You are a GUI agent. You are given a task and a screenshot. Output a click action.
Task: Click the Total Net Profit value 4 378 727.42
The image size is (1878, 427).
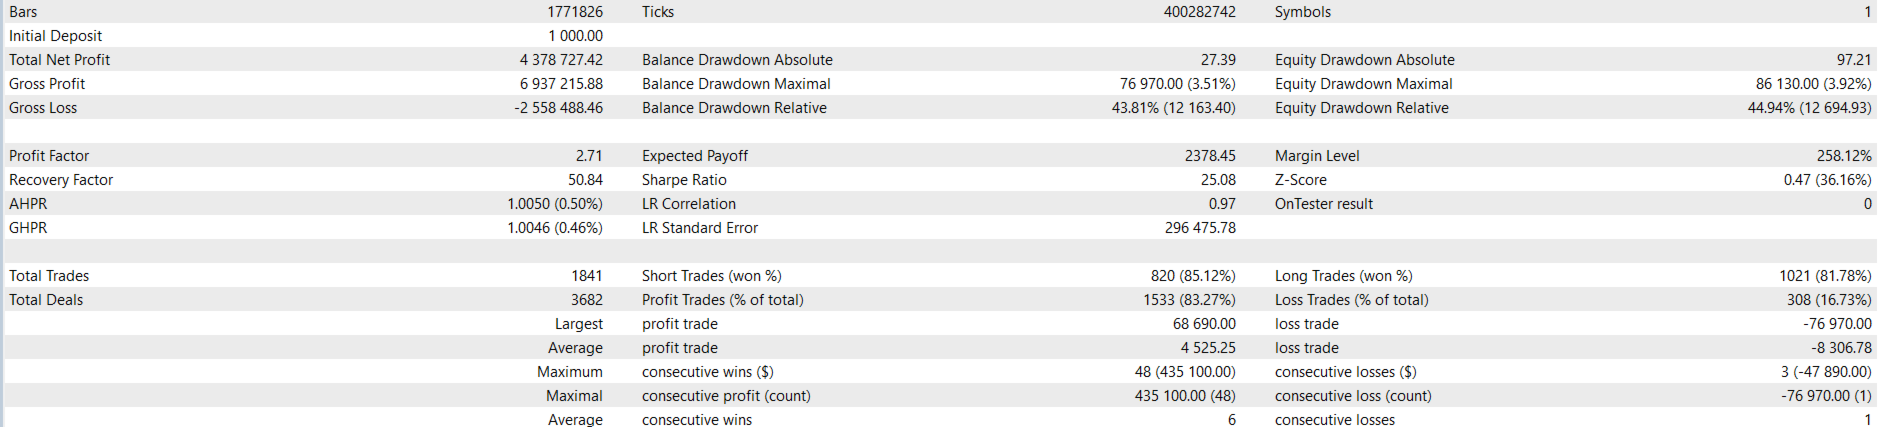click(x=561, y=60)
